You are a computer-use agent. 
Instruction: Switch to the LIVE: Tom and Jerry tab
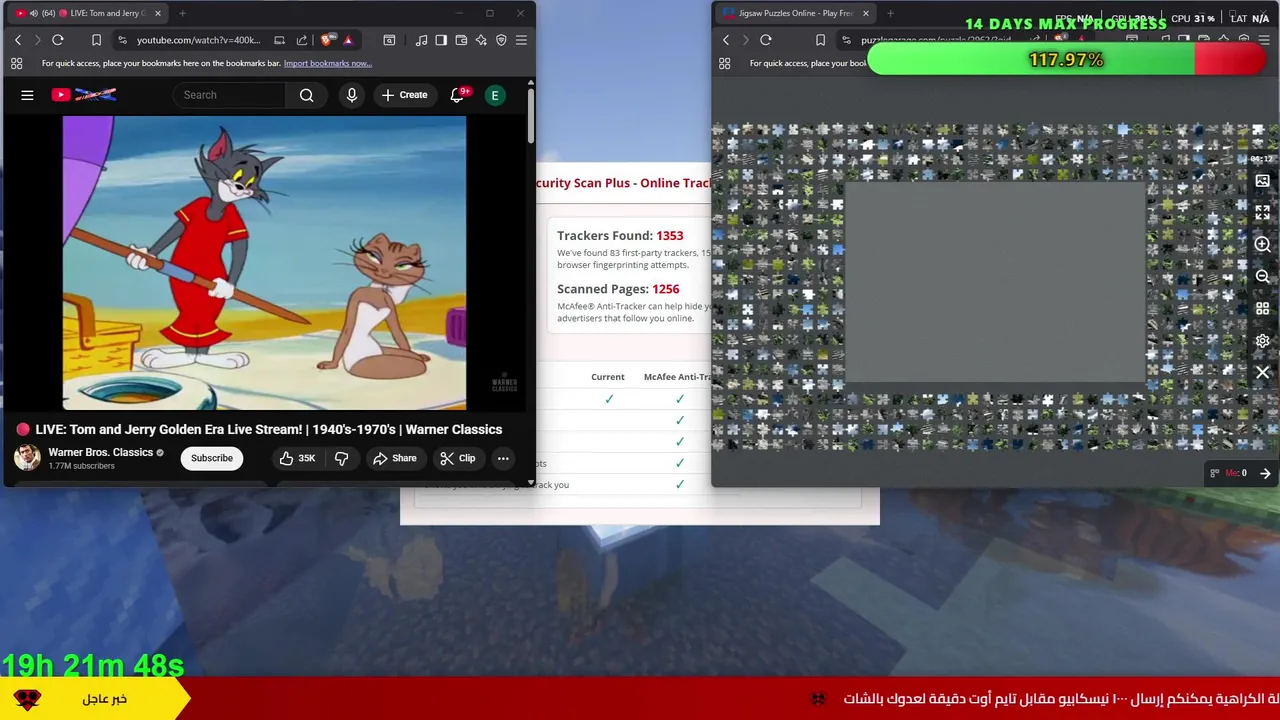pyautogui.click(x=86, y=13)
